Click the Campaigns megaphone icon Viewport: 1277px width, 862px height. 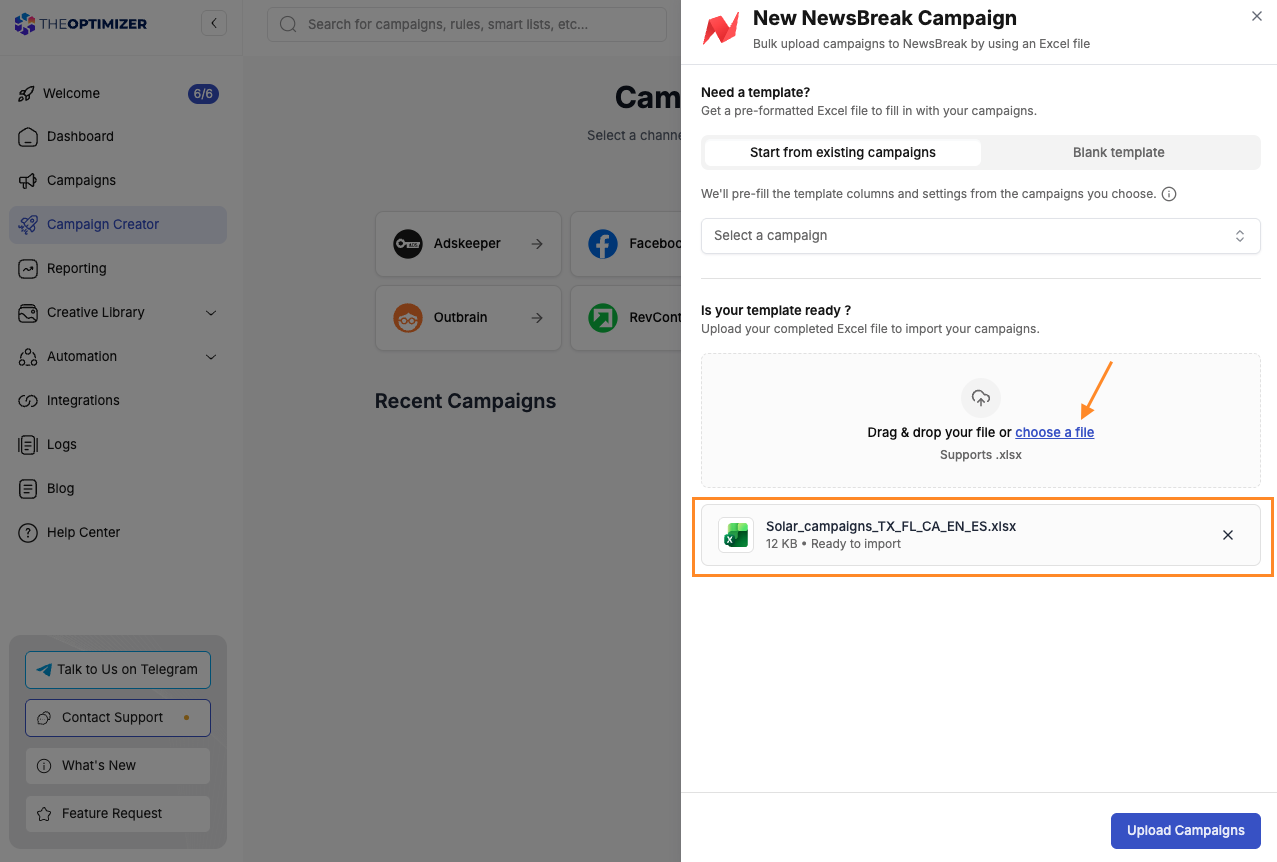pyautogui.click(x=28, y=181)
